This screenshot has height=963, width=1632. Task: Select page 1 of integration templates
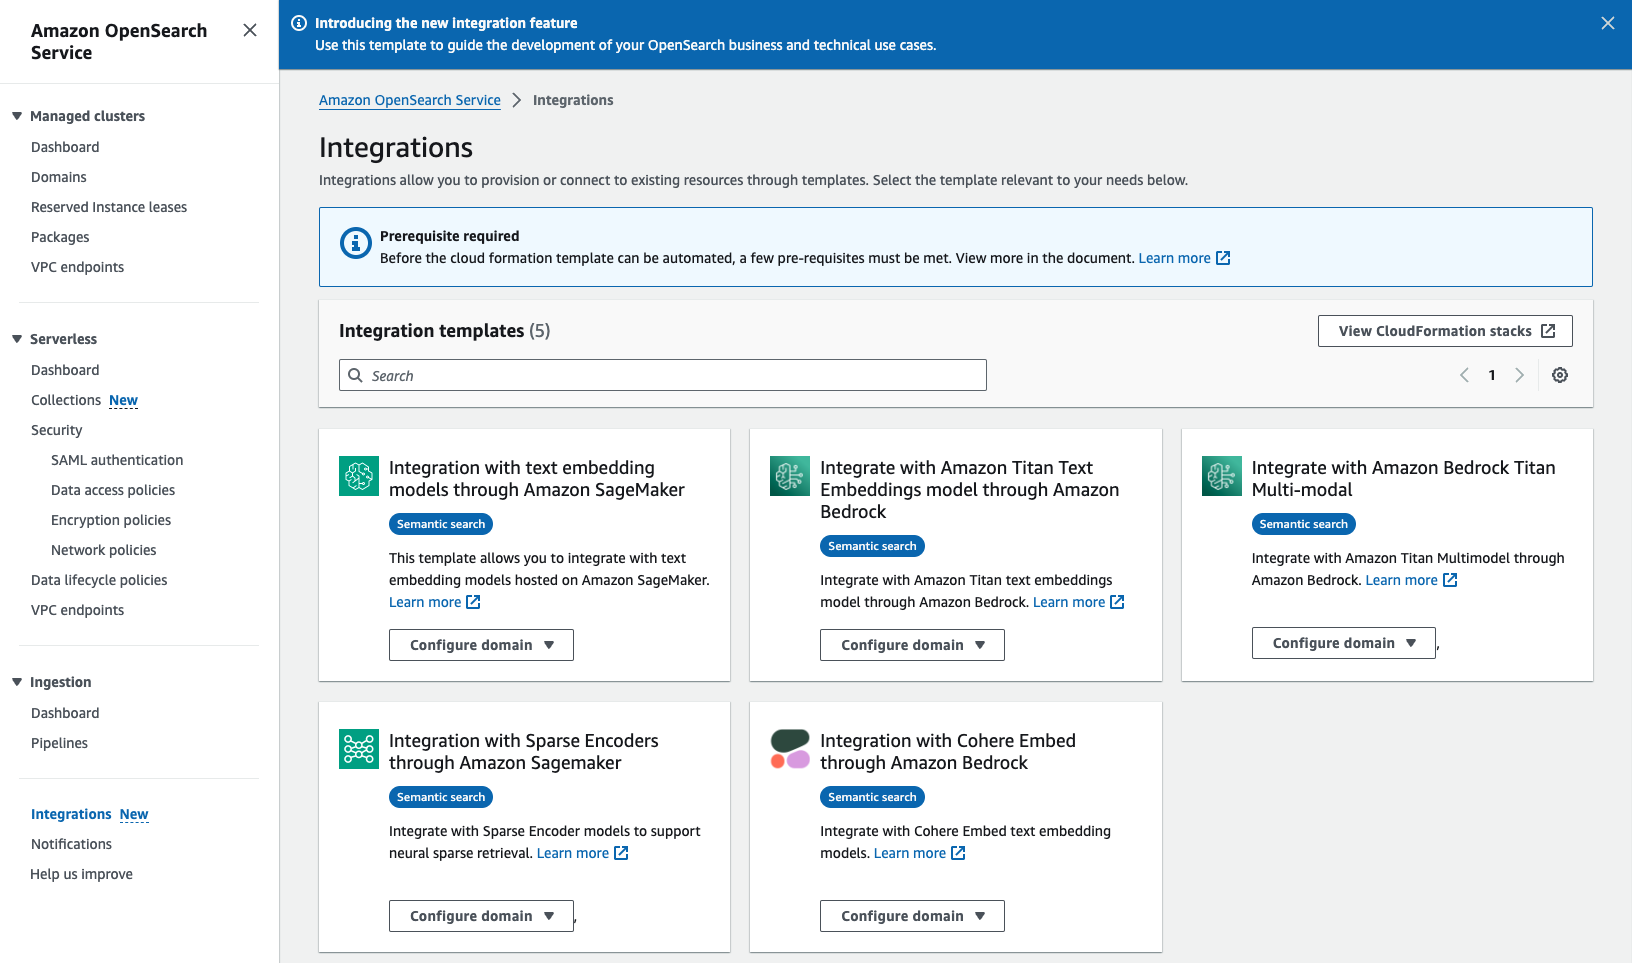1492,375
